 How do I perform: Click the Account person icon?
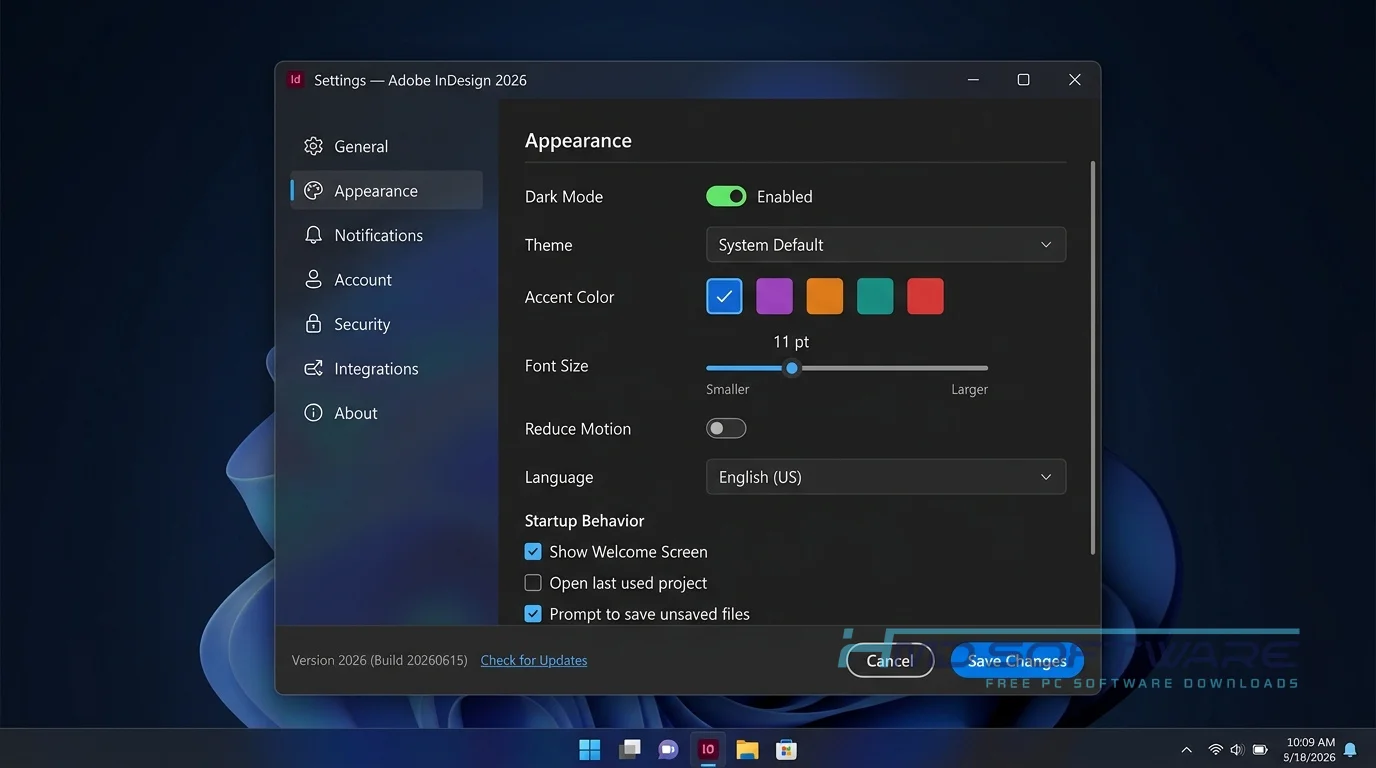tap(313, 280)
